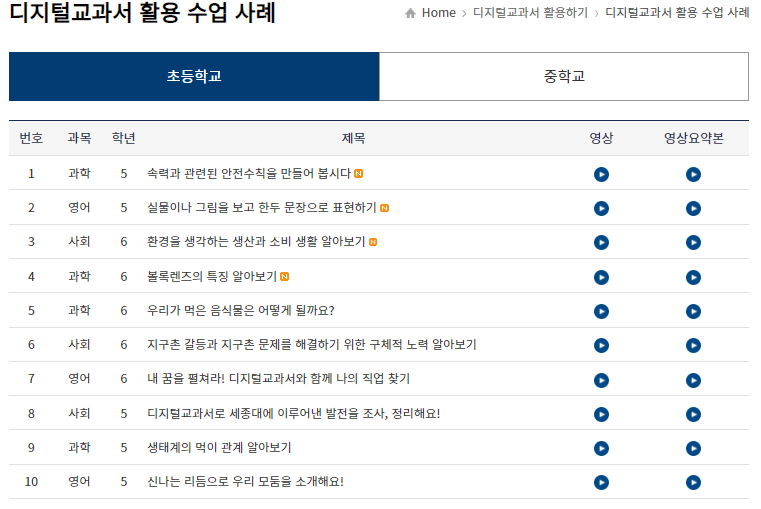The image size is (761, 509).
Task: Switch to the 중학교 tab
Action: click(x=564, y=76)
